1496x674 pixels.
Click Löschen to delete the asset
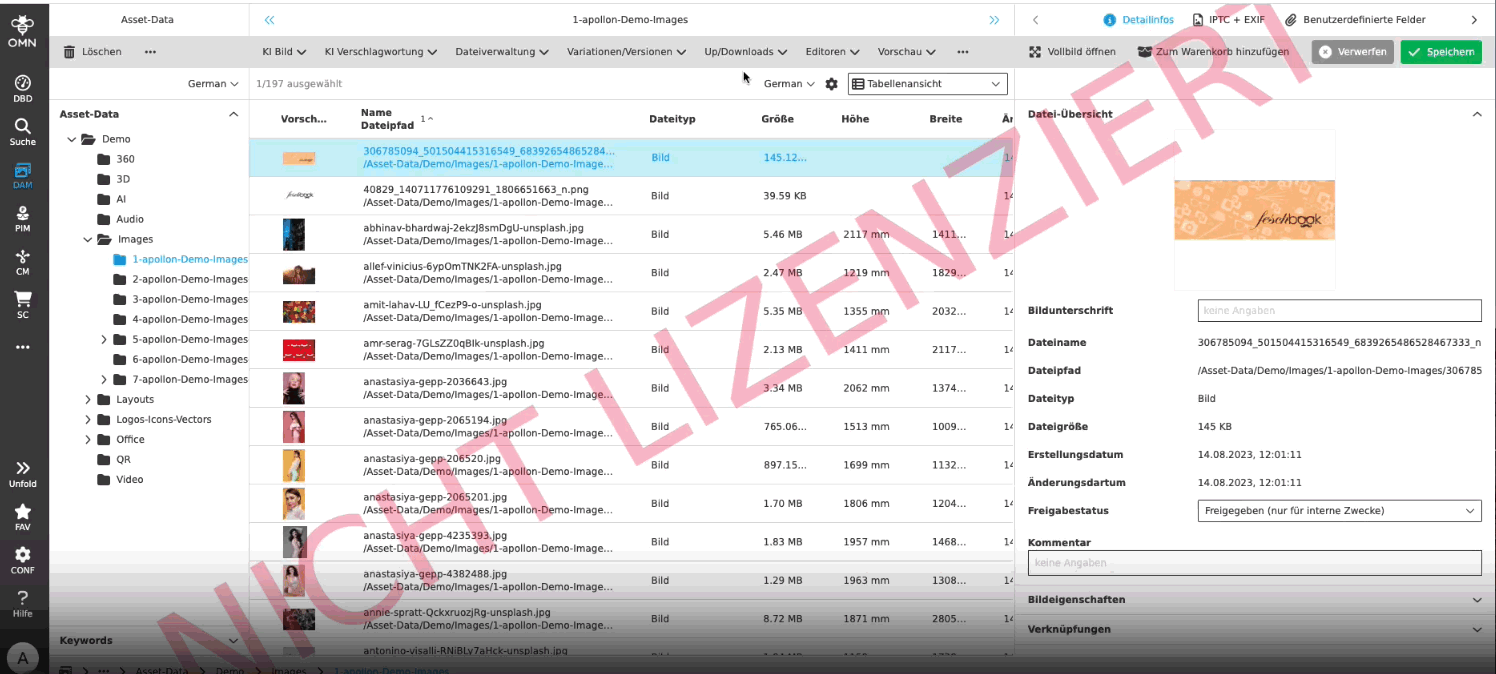(x=92, y=52)
